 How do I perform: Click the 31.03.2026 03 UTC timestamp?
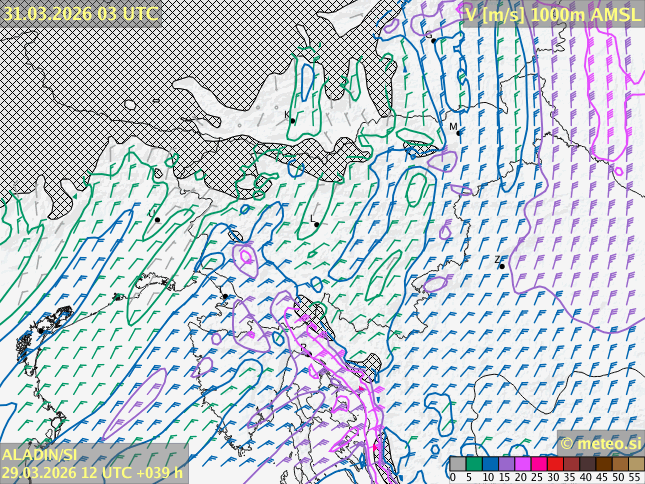coord(80,13)
